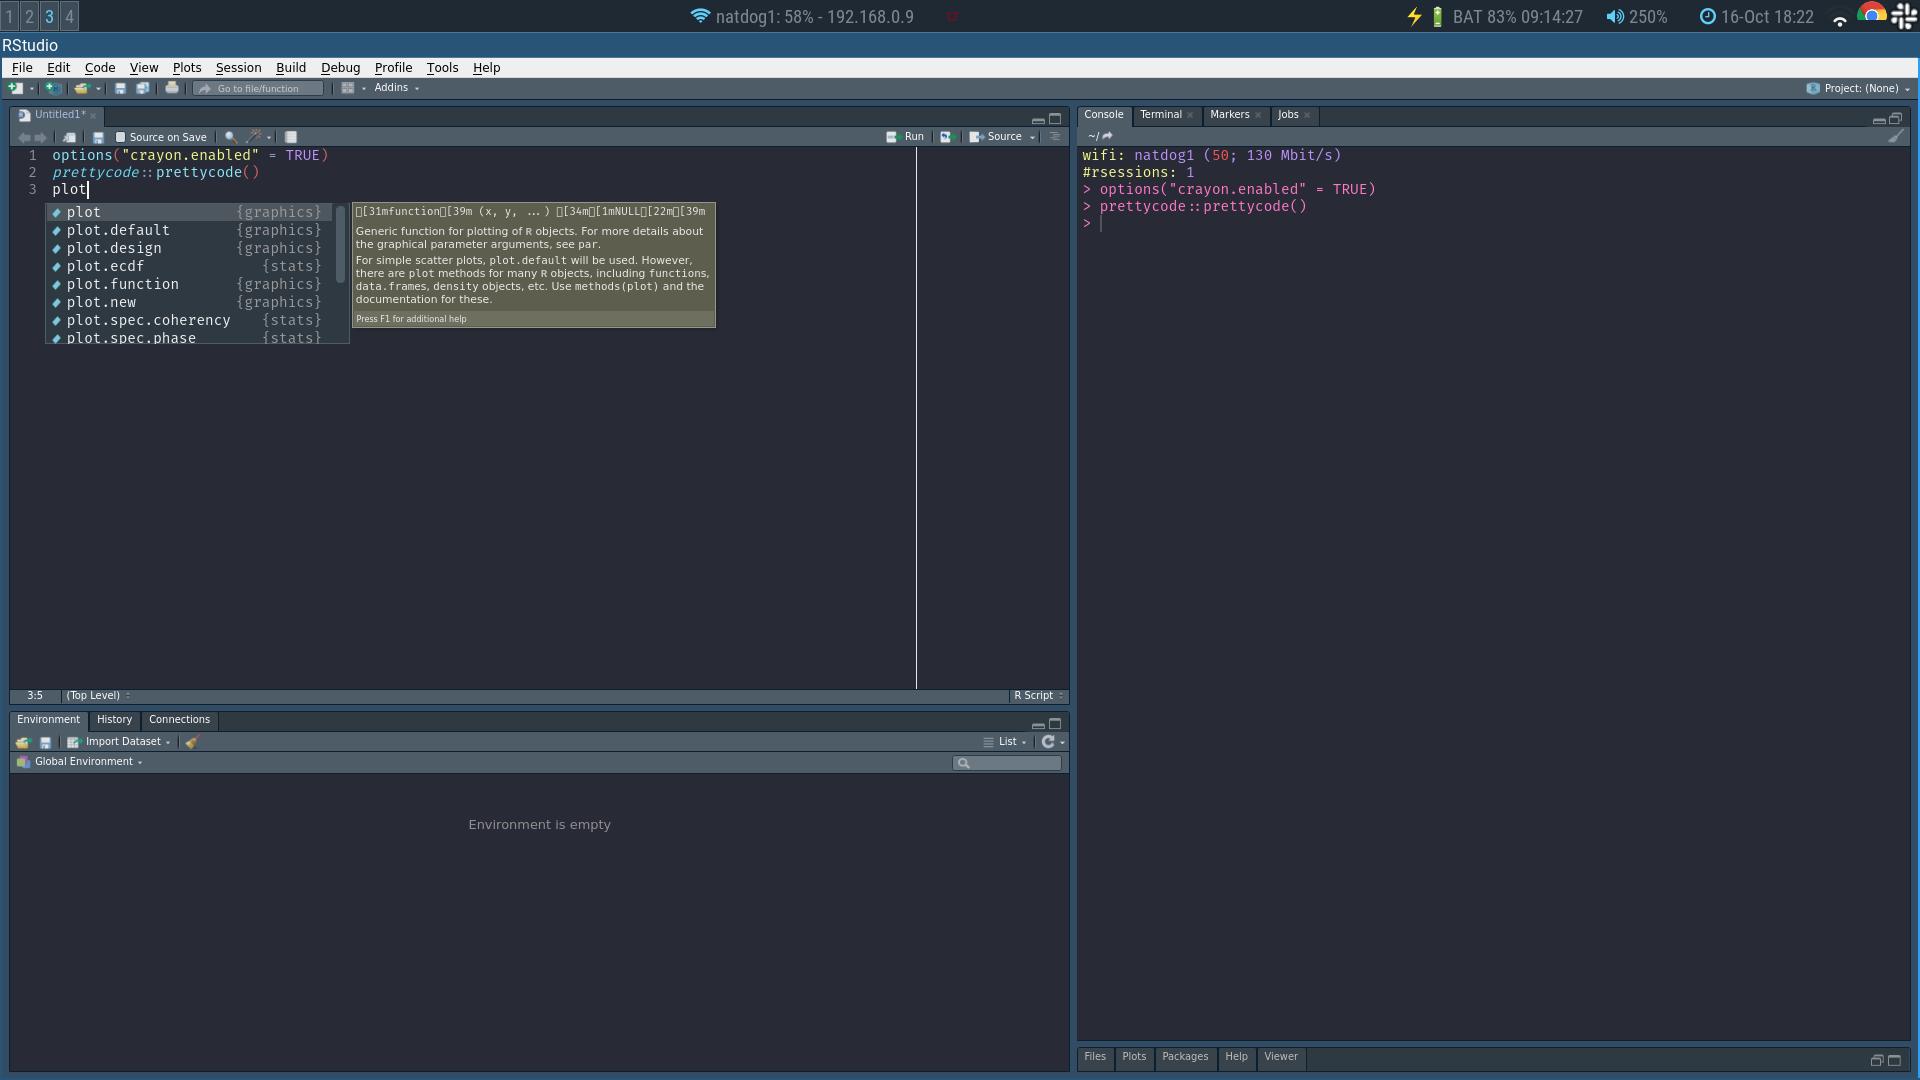Click the Re-run previous code icon
The width and height of the screenshot is (1920, 1080).
945,137
